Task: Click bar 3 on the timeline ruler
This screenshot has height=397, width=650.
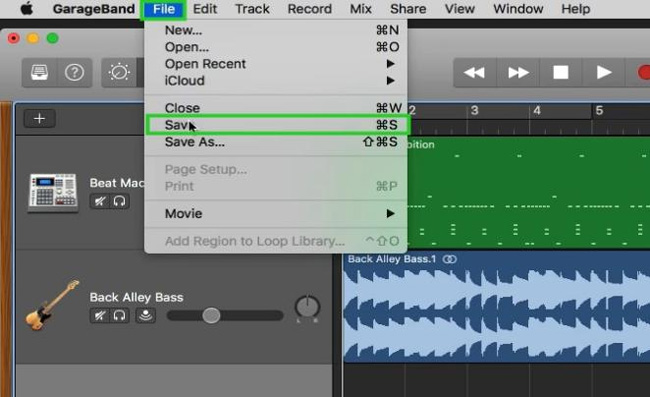Action: click(x=475, y=111)
